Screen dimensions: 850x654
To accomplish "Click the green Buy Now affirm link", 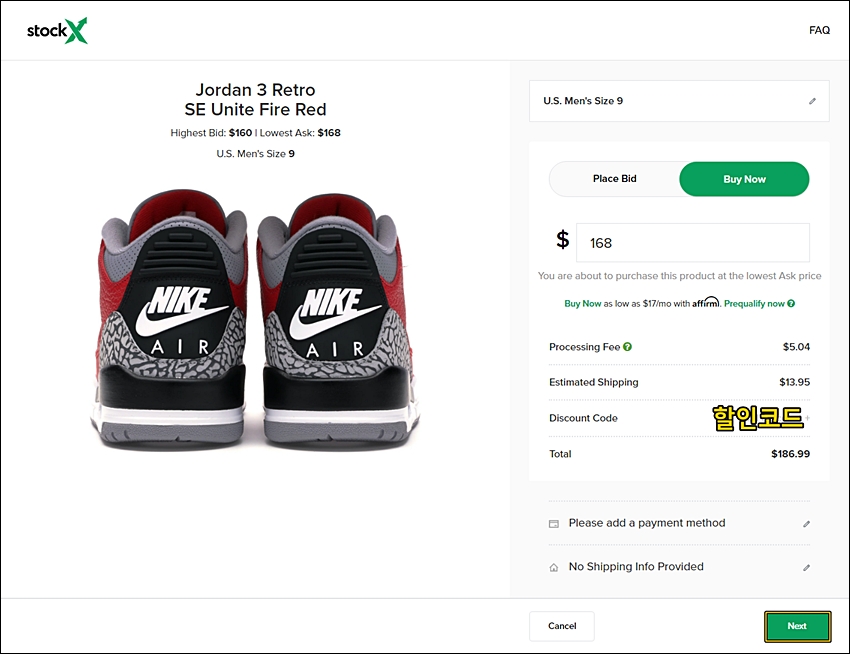I will (x=582, y=304).
